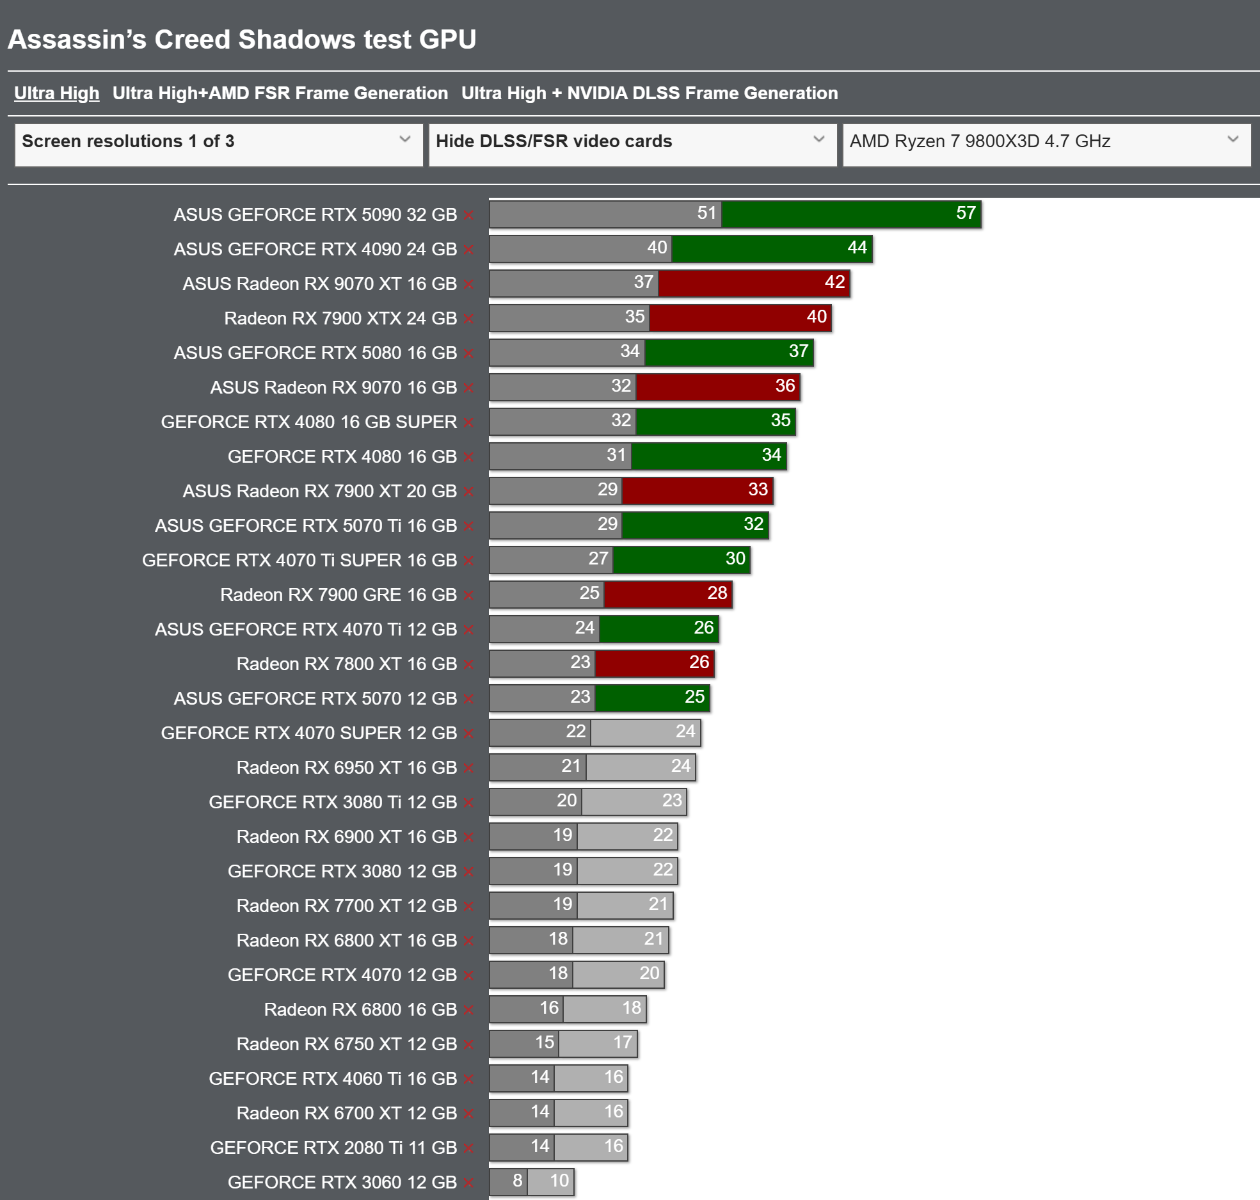Remove GEFORCE RTX 3080 Ti 12 GB with red X
1260x1200 pixels.
468,803
